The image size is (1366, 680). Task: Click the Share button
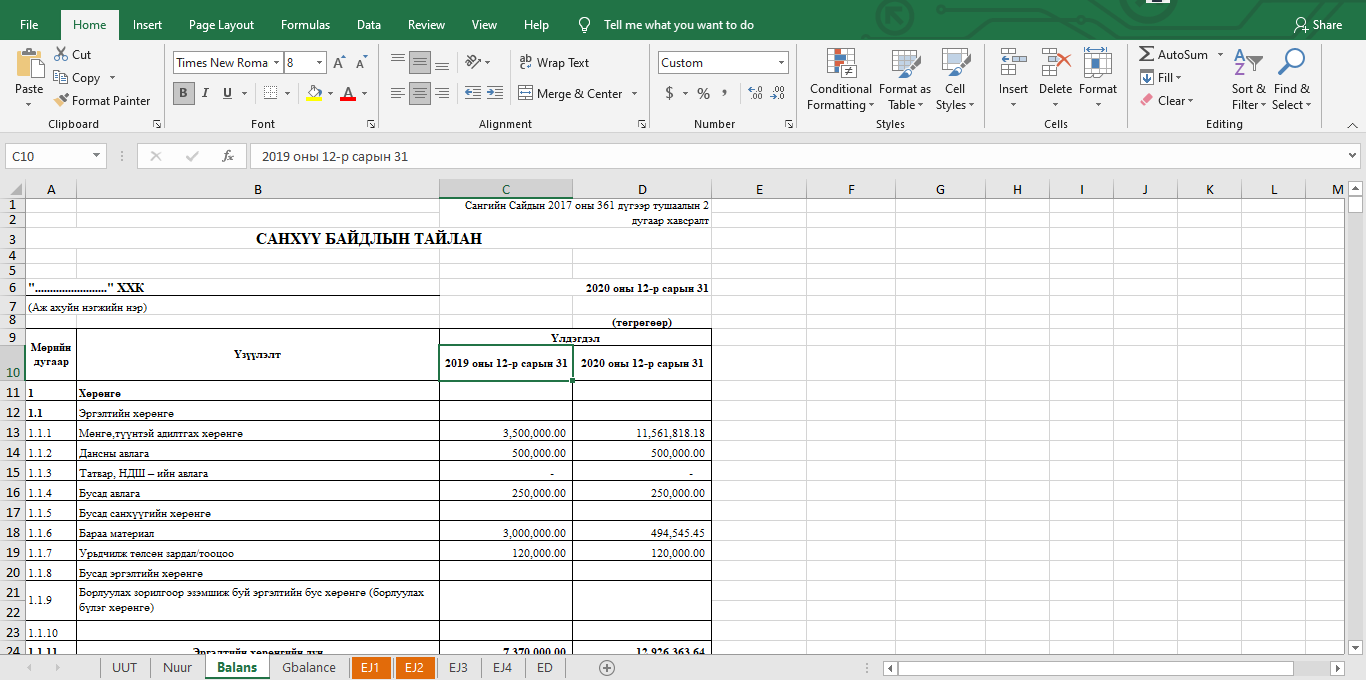point(1317,25)
